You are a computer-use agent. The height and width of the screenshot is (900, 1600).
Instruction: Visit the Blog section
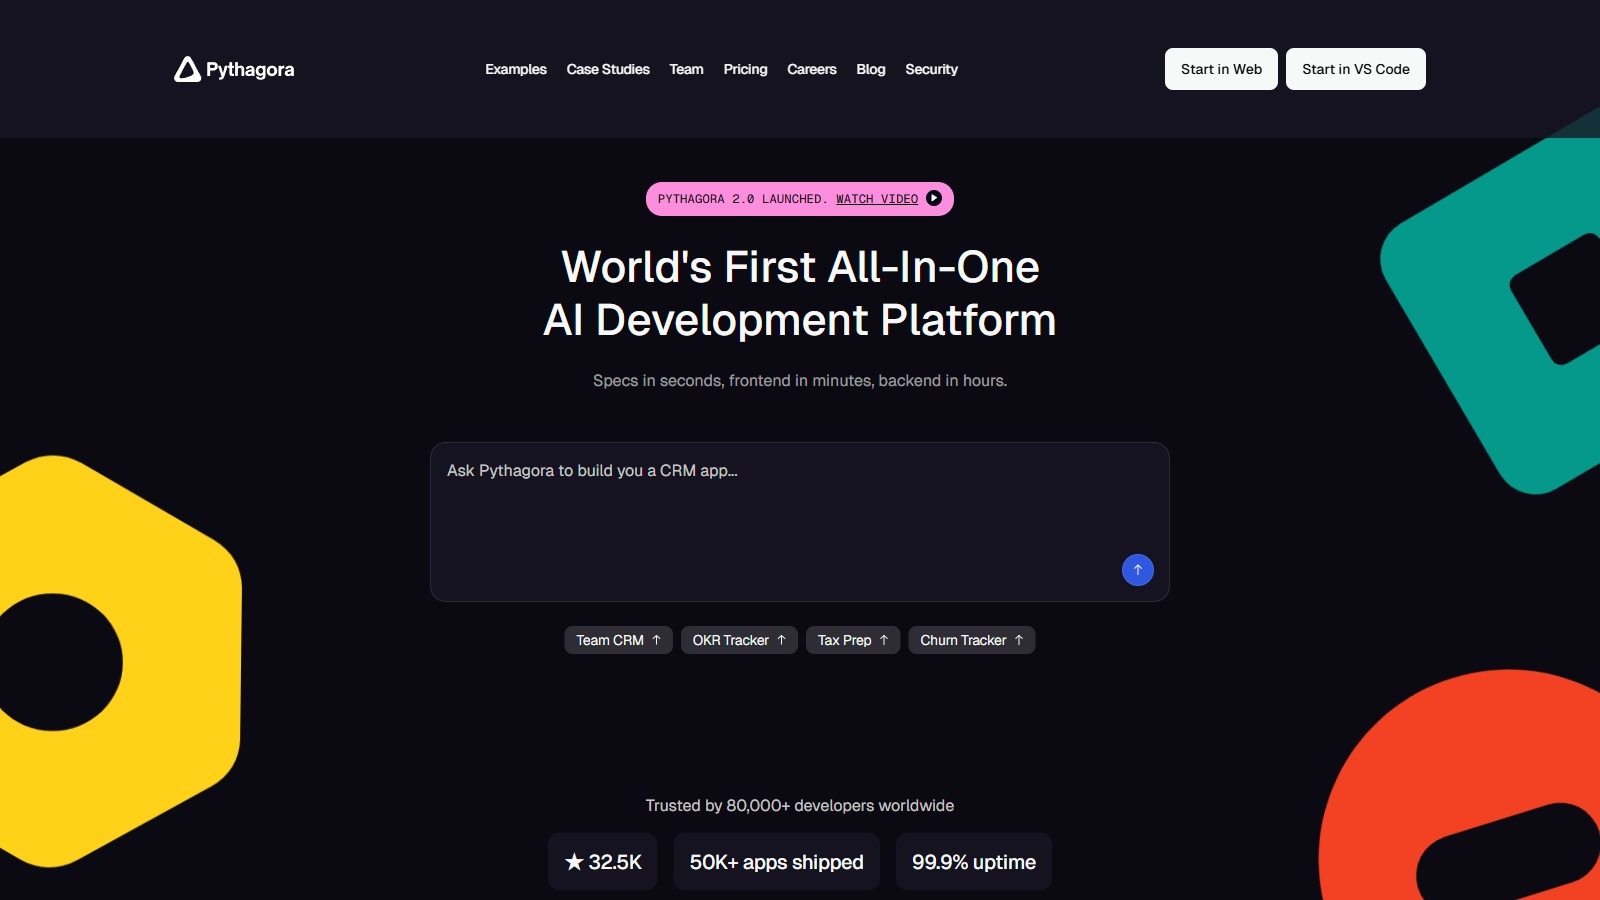point(870,69)
